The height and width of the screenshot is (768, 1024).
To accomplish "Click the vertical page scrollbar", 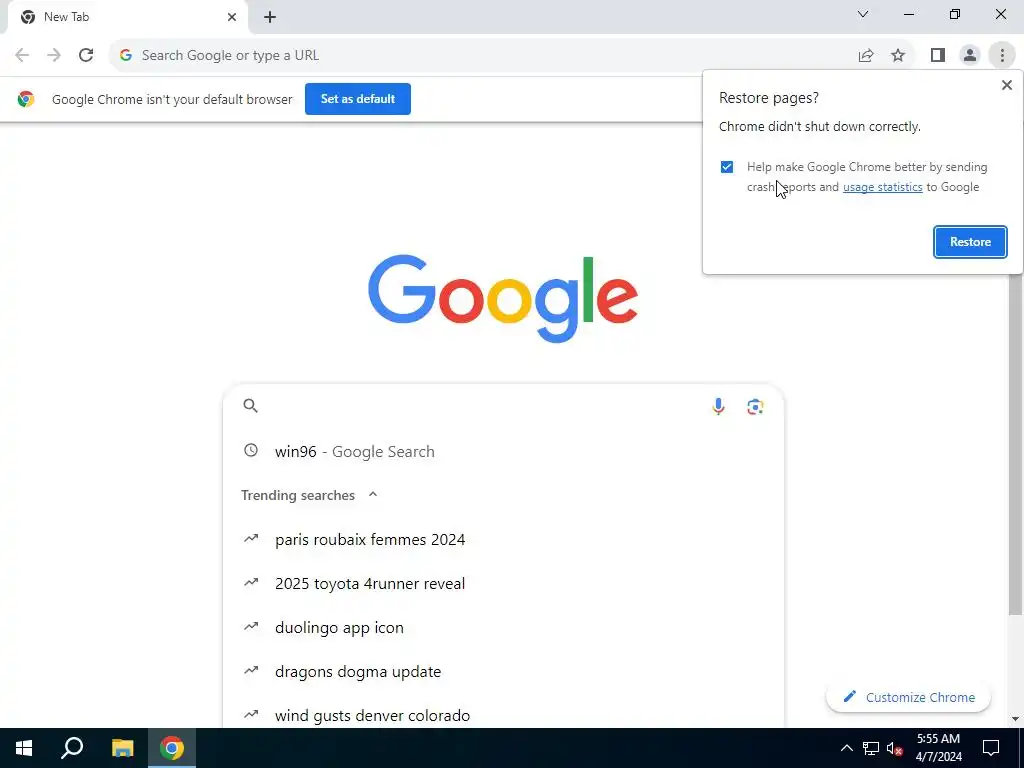I will coord(1016,444).
